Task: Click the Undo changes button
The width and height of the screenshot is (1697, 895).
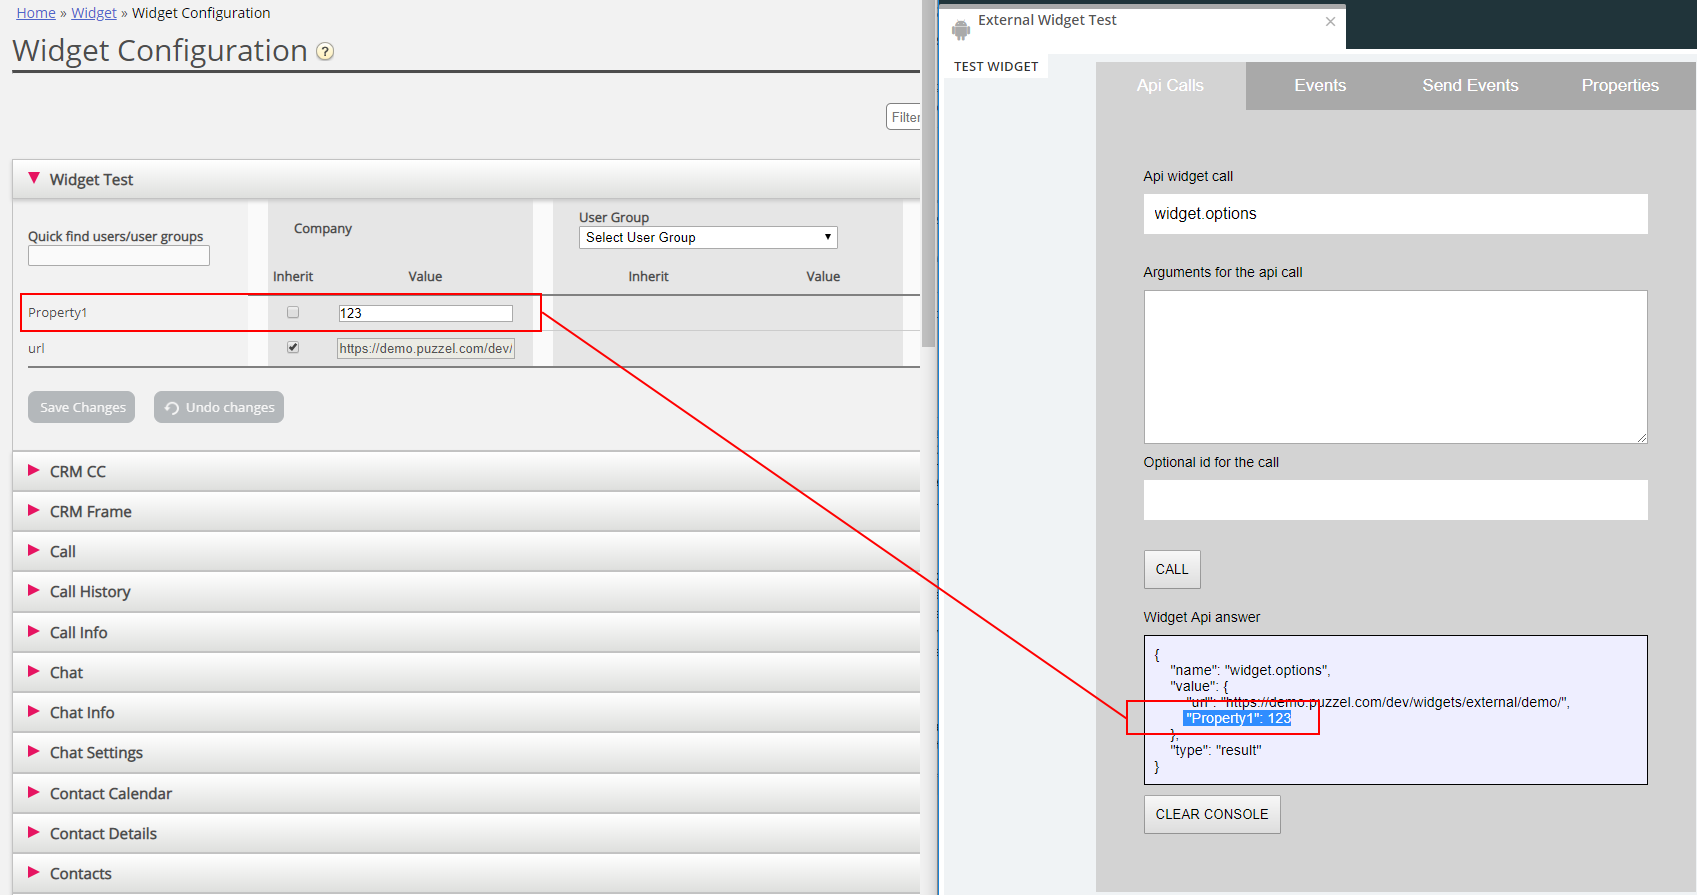Action: (219, 407)
